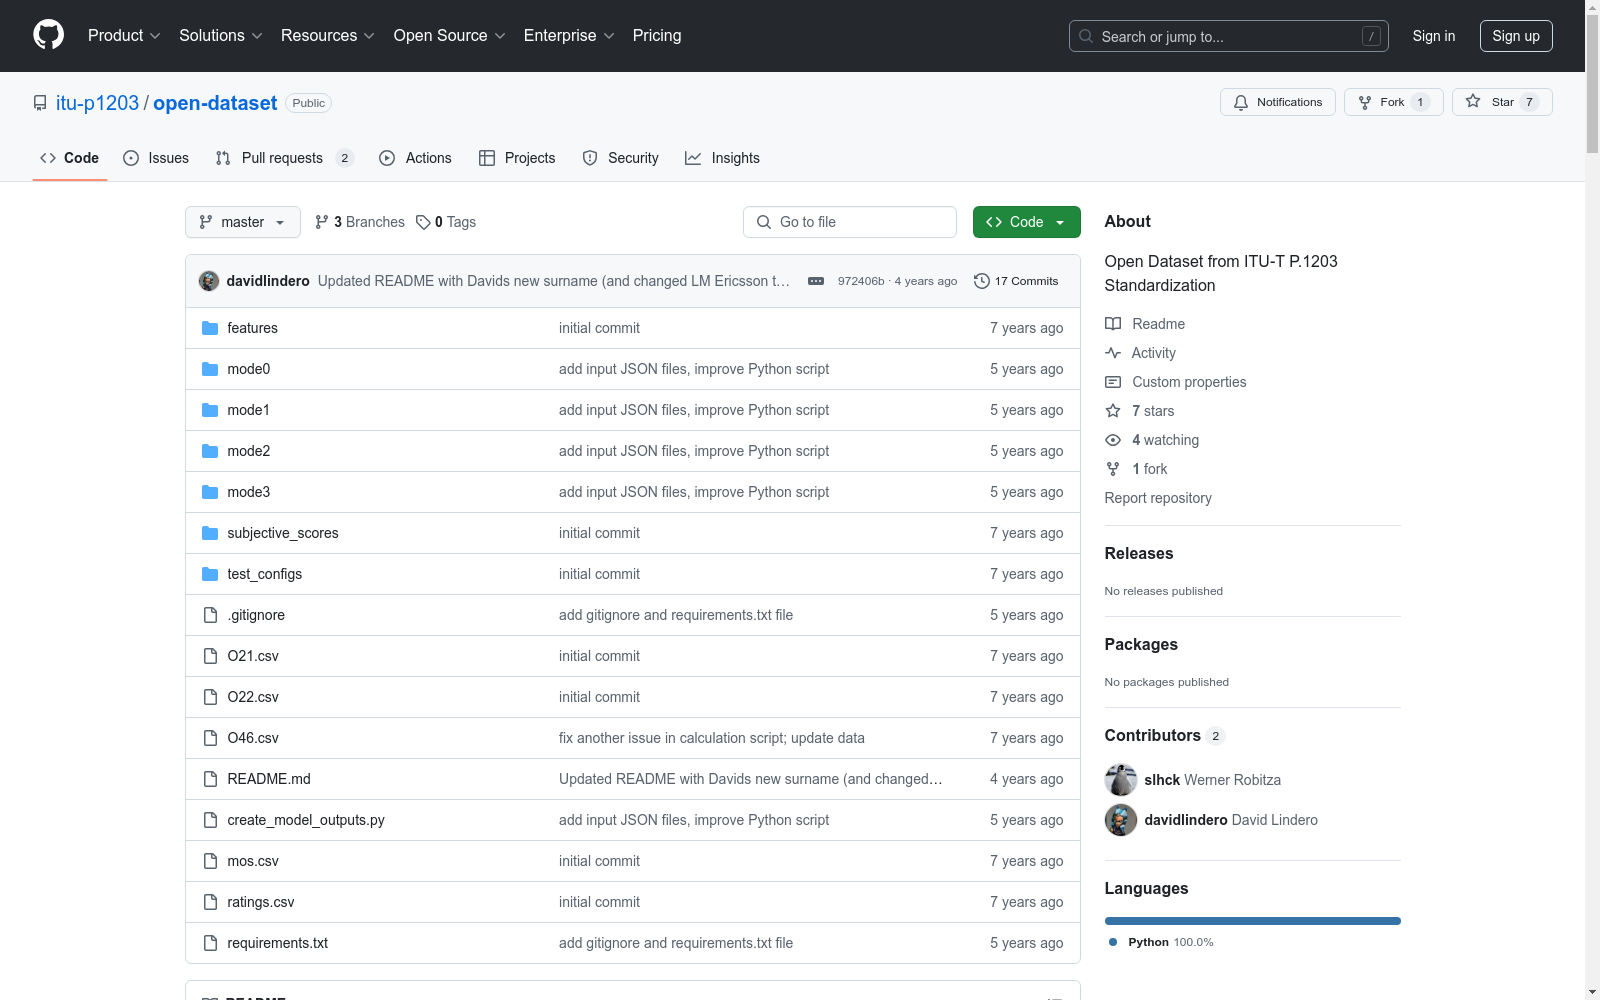Click the O21.csv file icon
1600x1000 pixels.
click(x=210, y=656)
